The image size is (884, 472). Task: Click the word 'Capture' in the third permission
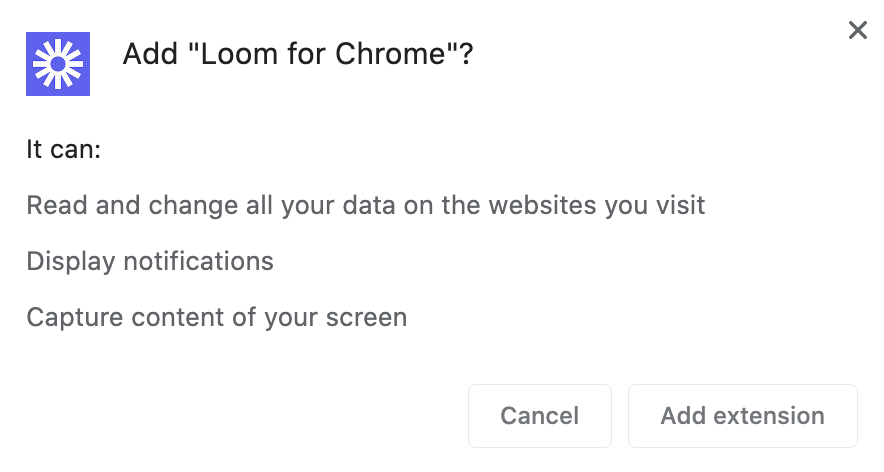click(x=68, y=318)
